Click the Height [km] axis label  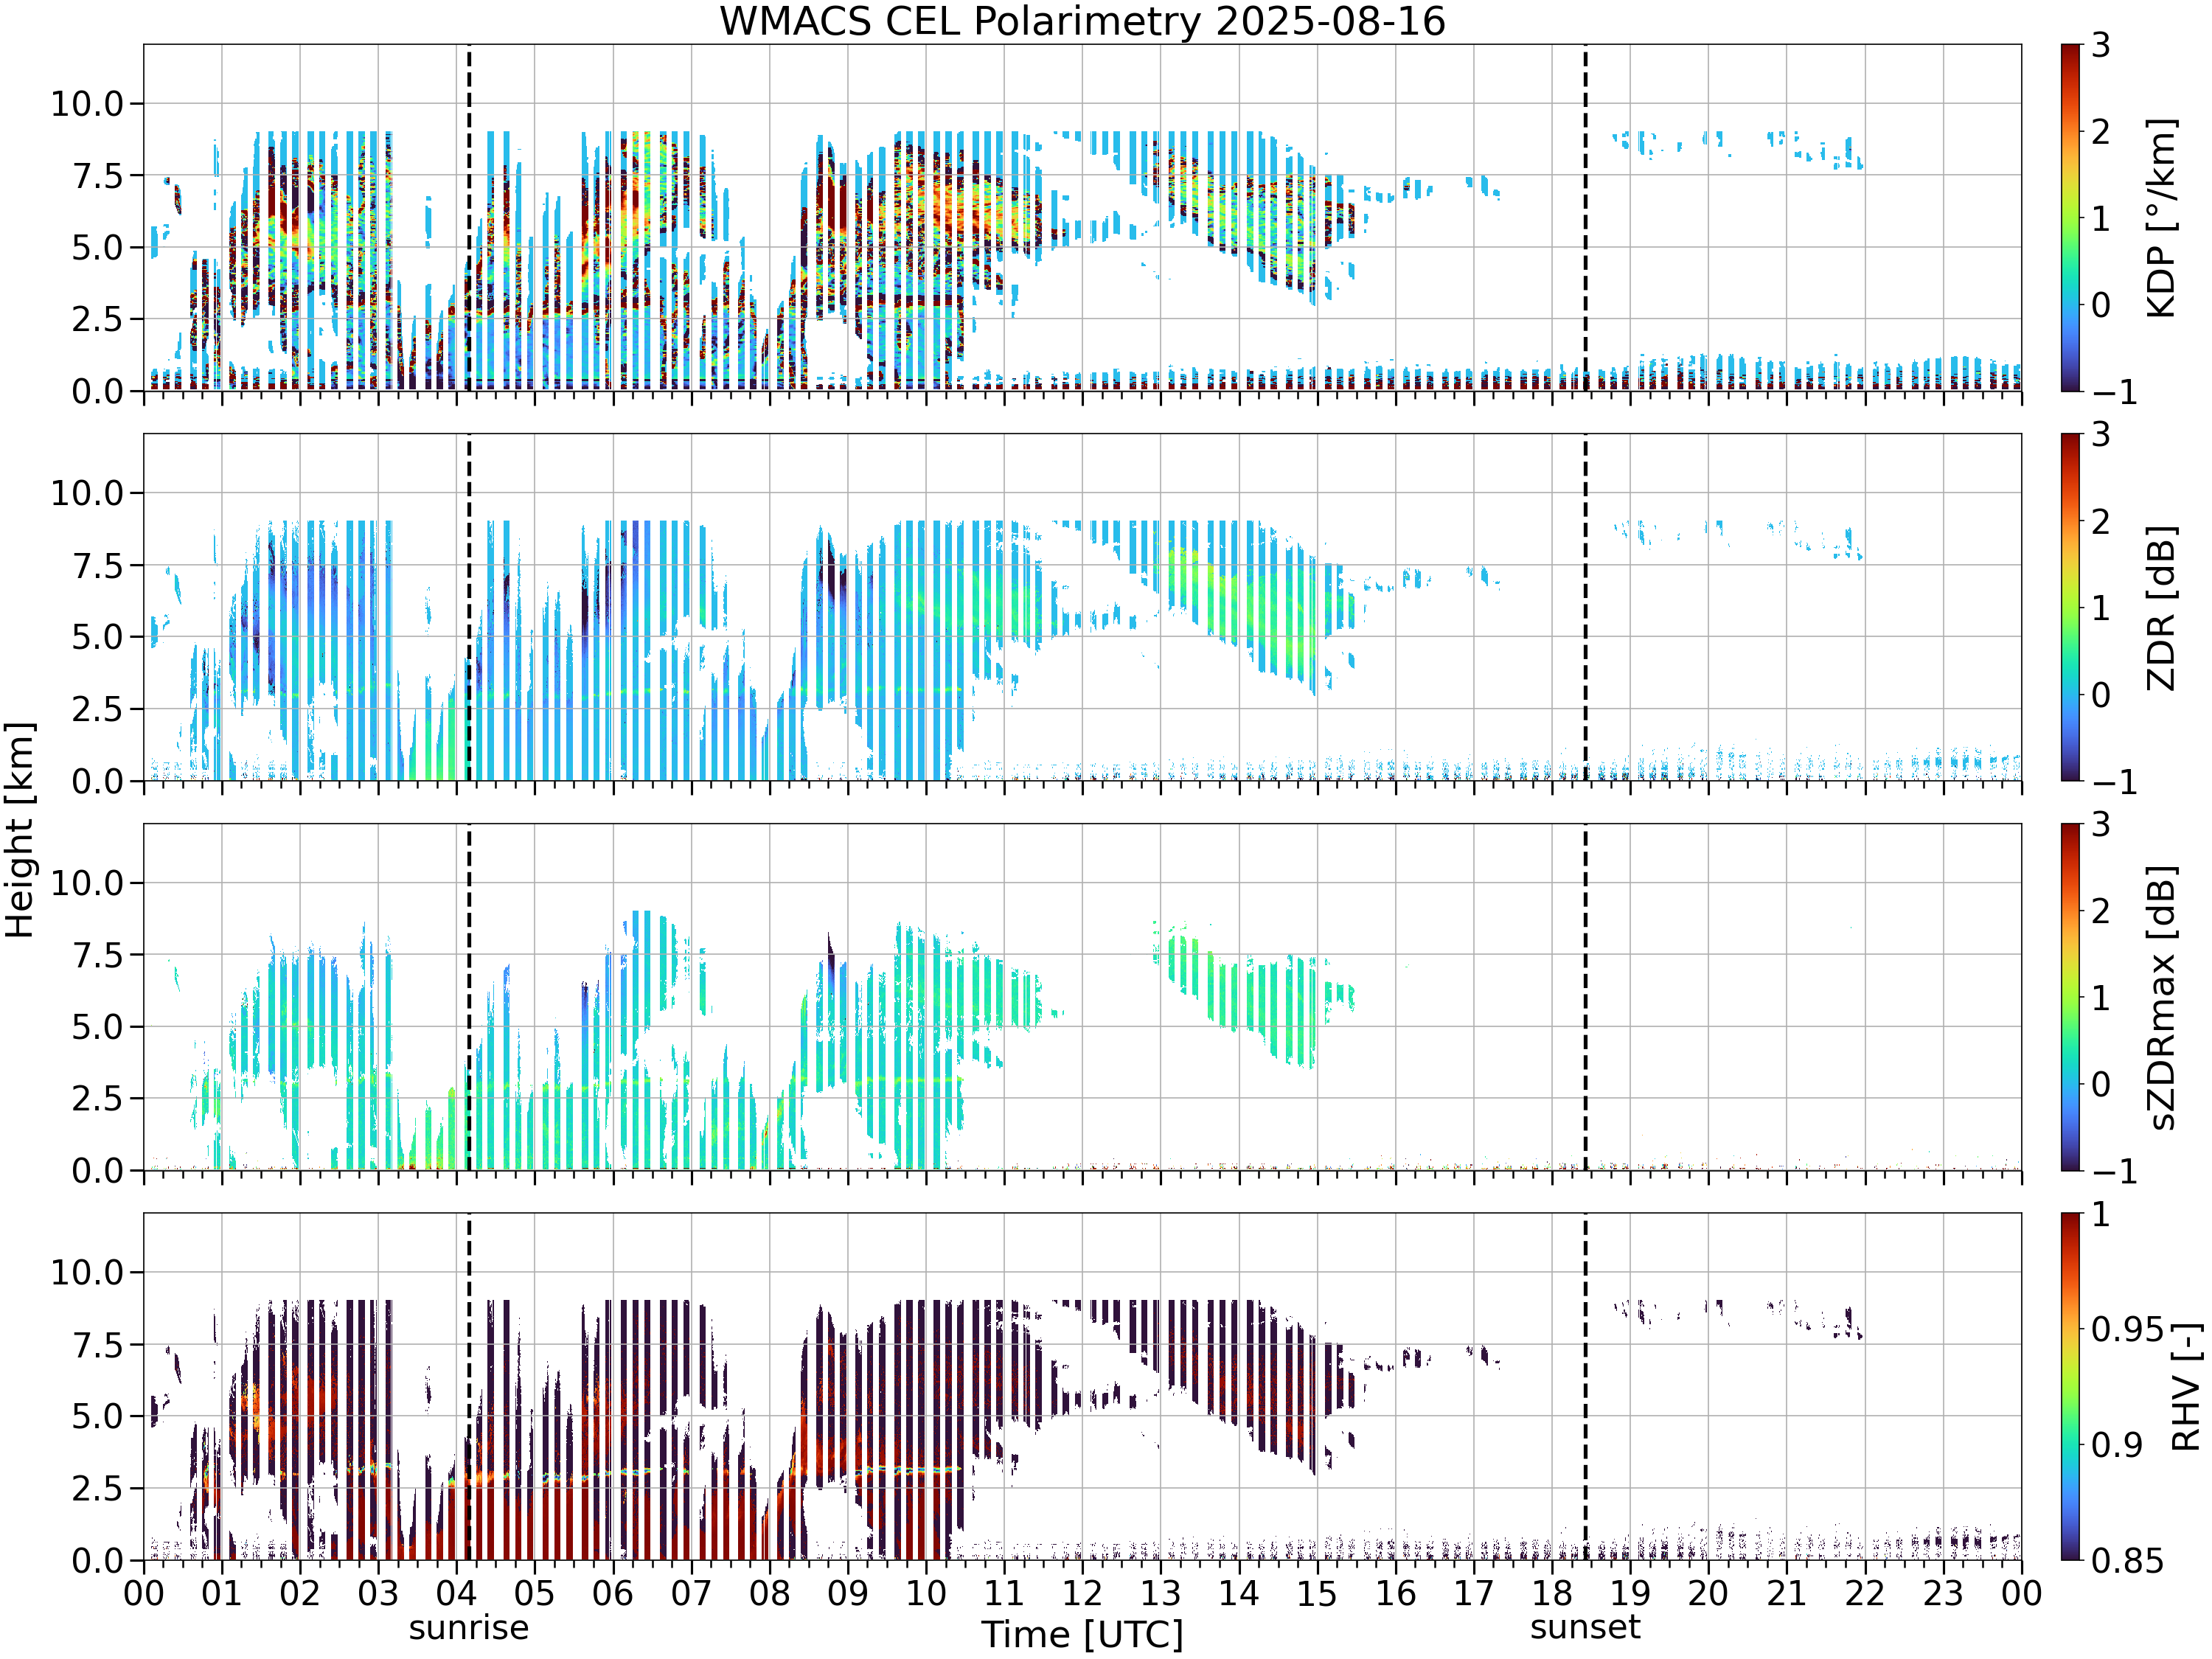tap(19, 830)
